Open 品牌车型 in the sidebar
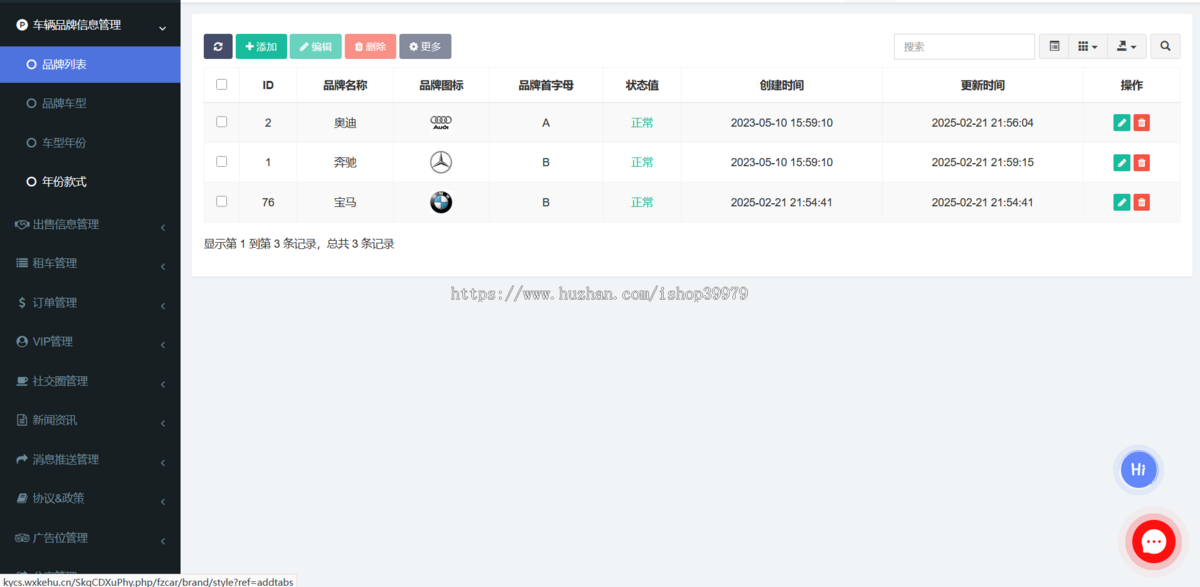This screenshot has height=587, width=1200. click(x=90, y=103)
